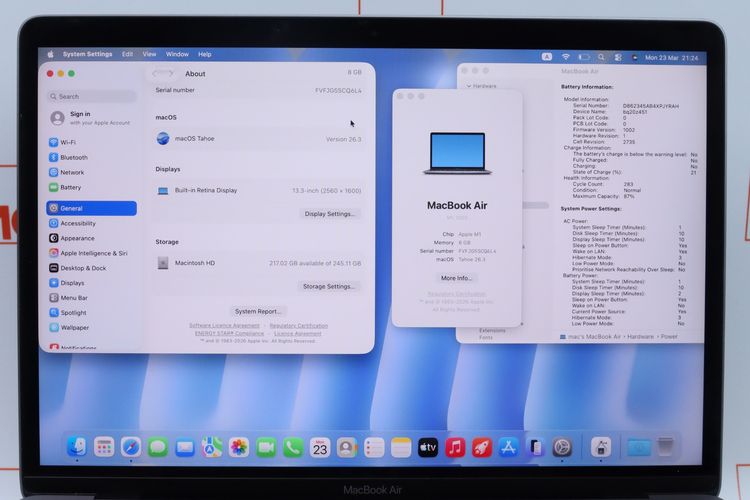The height and width of the screenshot is (500, 750).
Task: Click More Info in the MacBook Air window
Action: click(x=456, y=278)
